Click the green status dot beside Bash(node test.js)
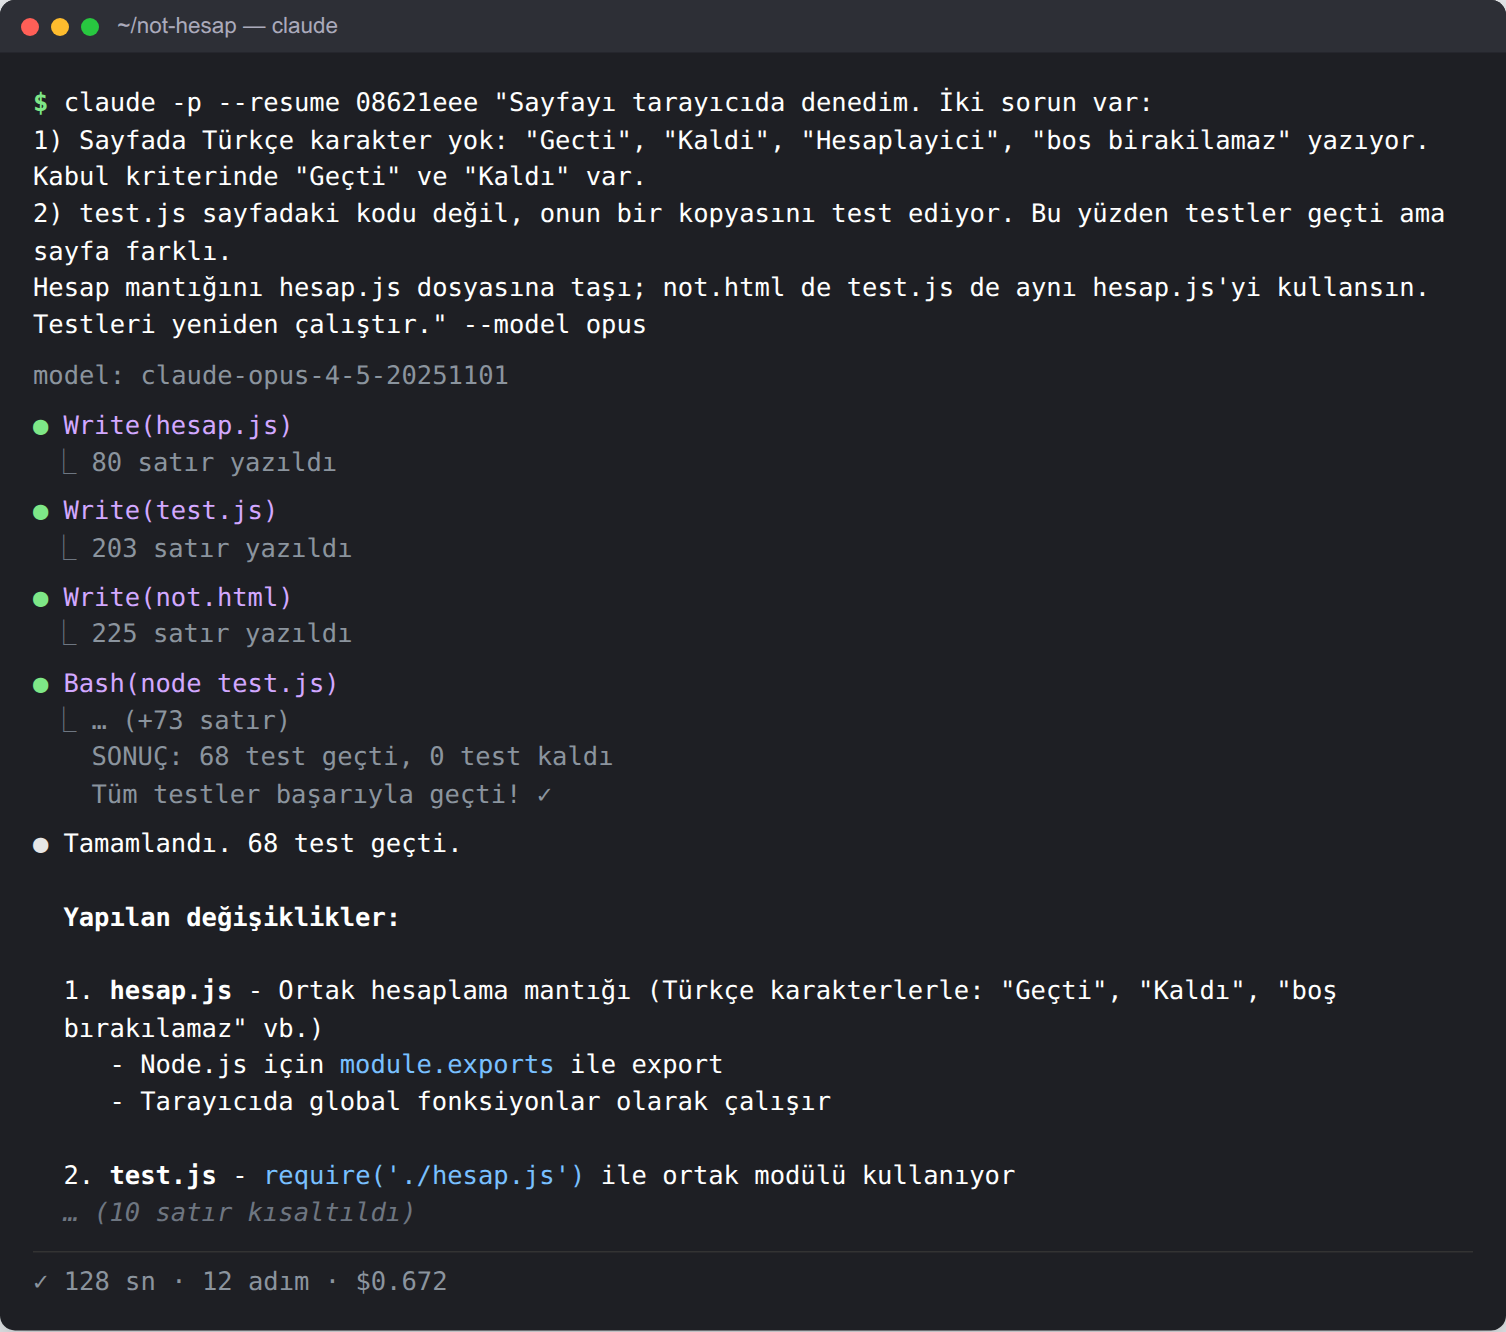The height and width of the screenshot is (1332, 1506). click(x=41, y=685)
